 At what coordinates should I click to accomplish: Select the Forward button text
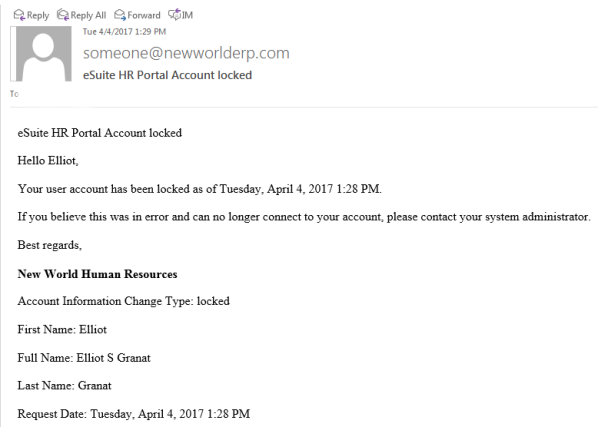click(x=144, y=15)
